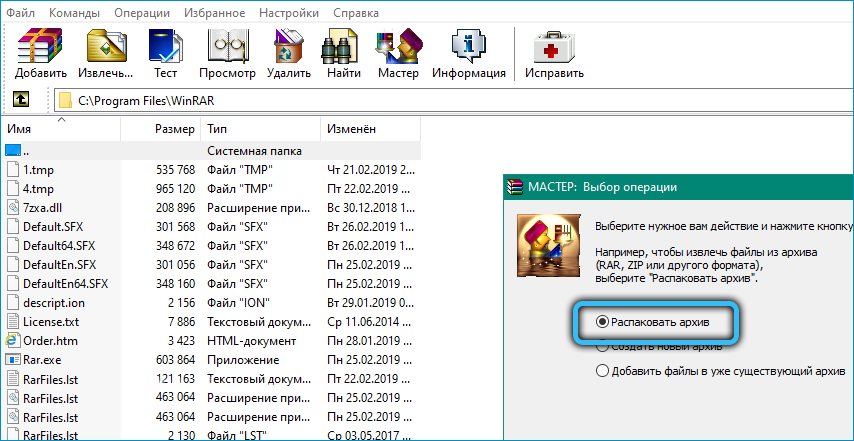Click the date cell Вт 29.01.2019
Image resolution: width=854 pixels, height=441 pixels.
click(x=372, y=303)
